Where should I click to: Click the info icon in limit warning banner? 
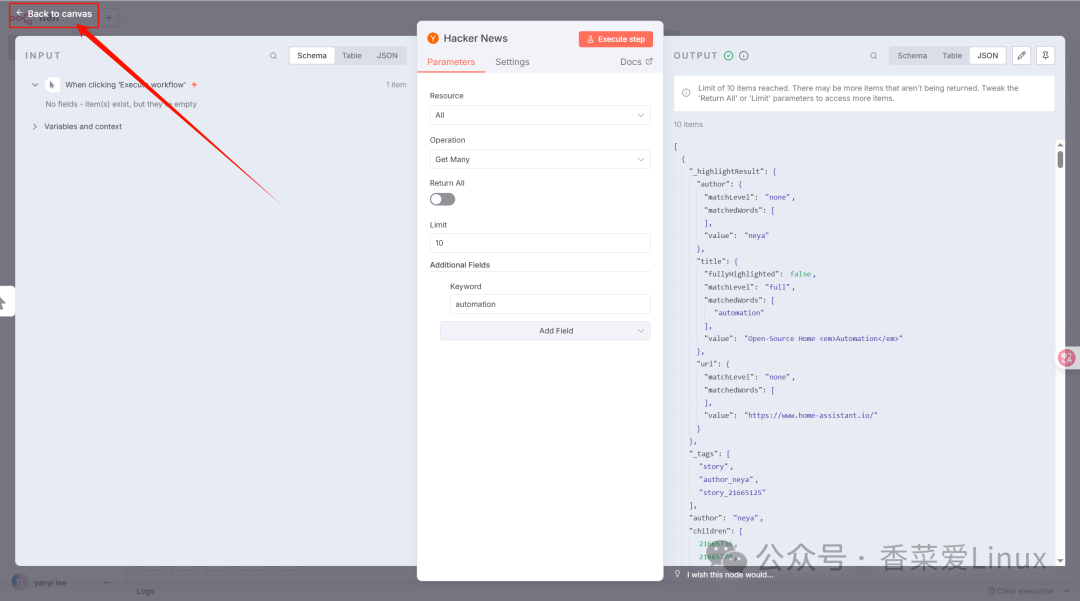686,93
